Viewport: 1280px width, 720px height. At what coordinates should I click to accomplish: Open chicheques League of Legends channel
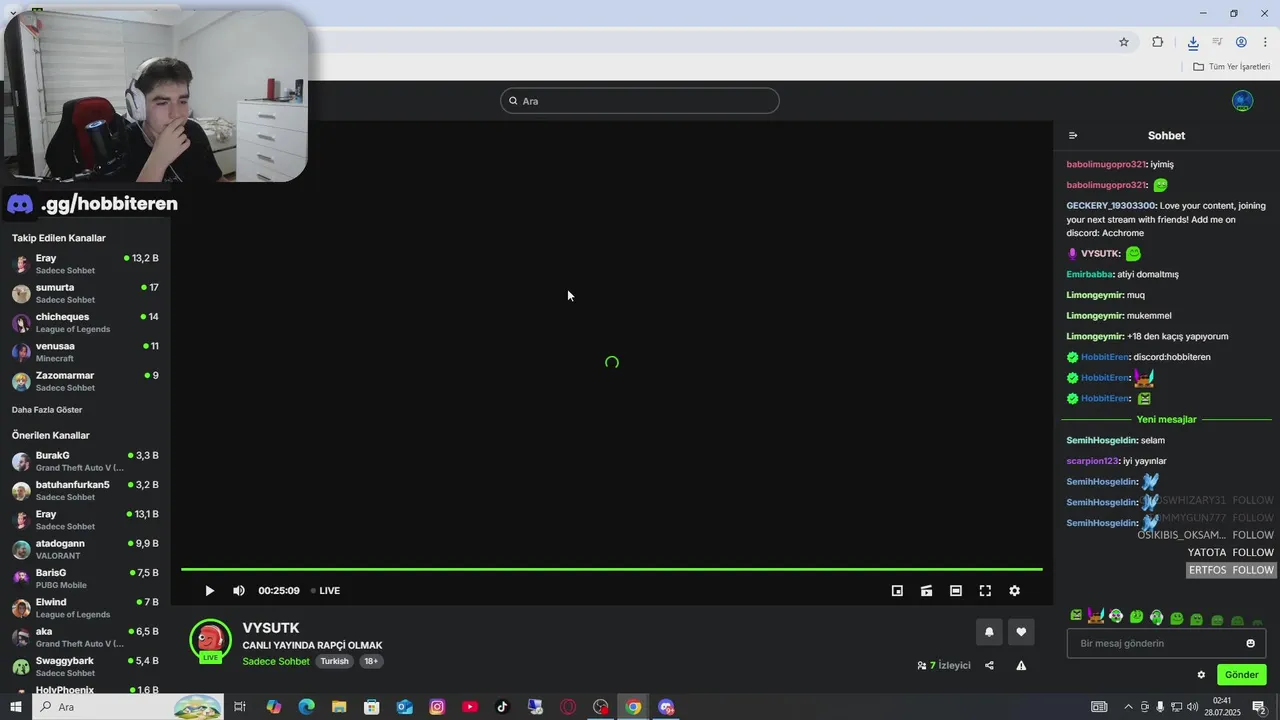[x=85, y=322]
